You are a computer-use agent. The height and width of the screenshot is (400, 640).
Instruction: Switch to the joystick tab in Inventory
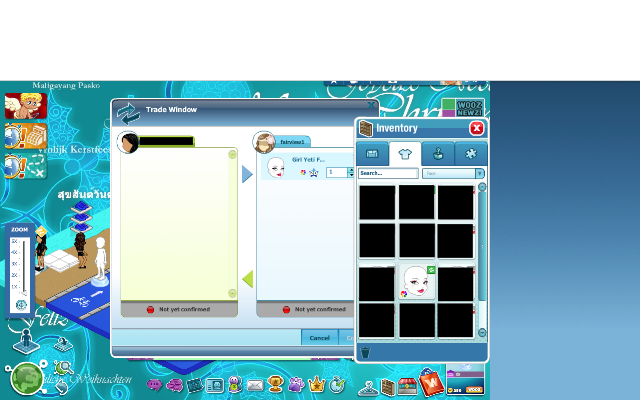tap(438, 154)
